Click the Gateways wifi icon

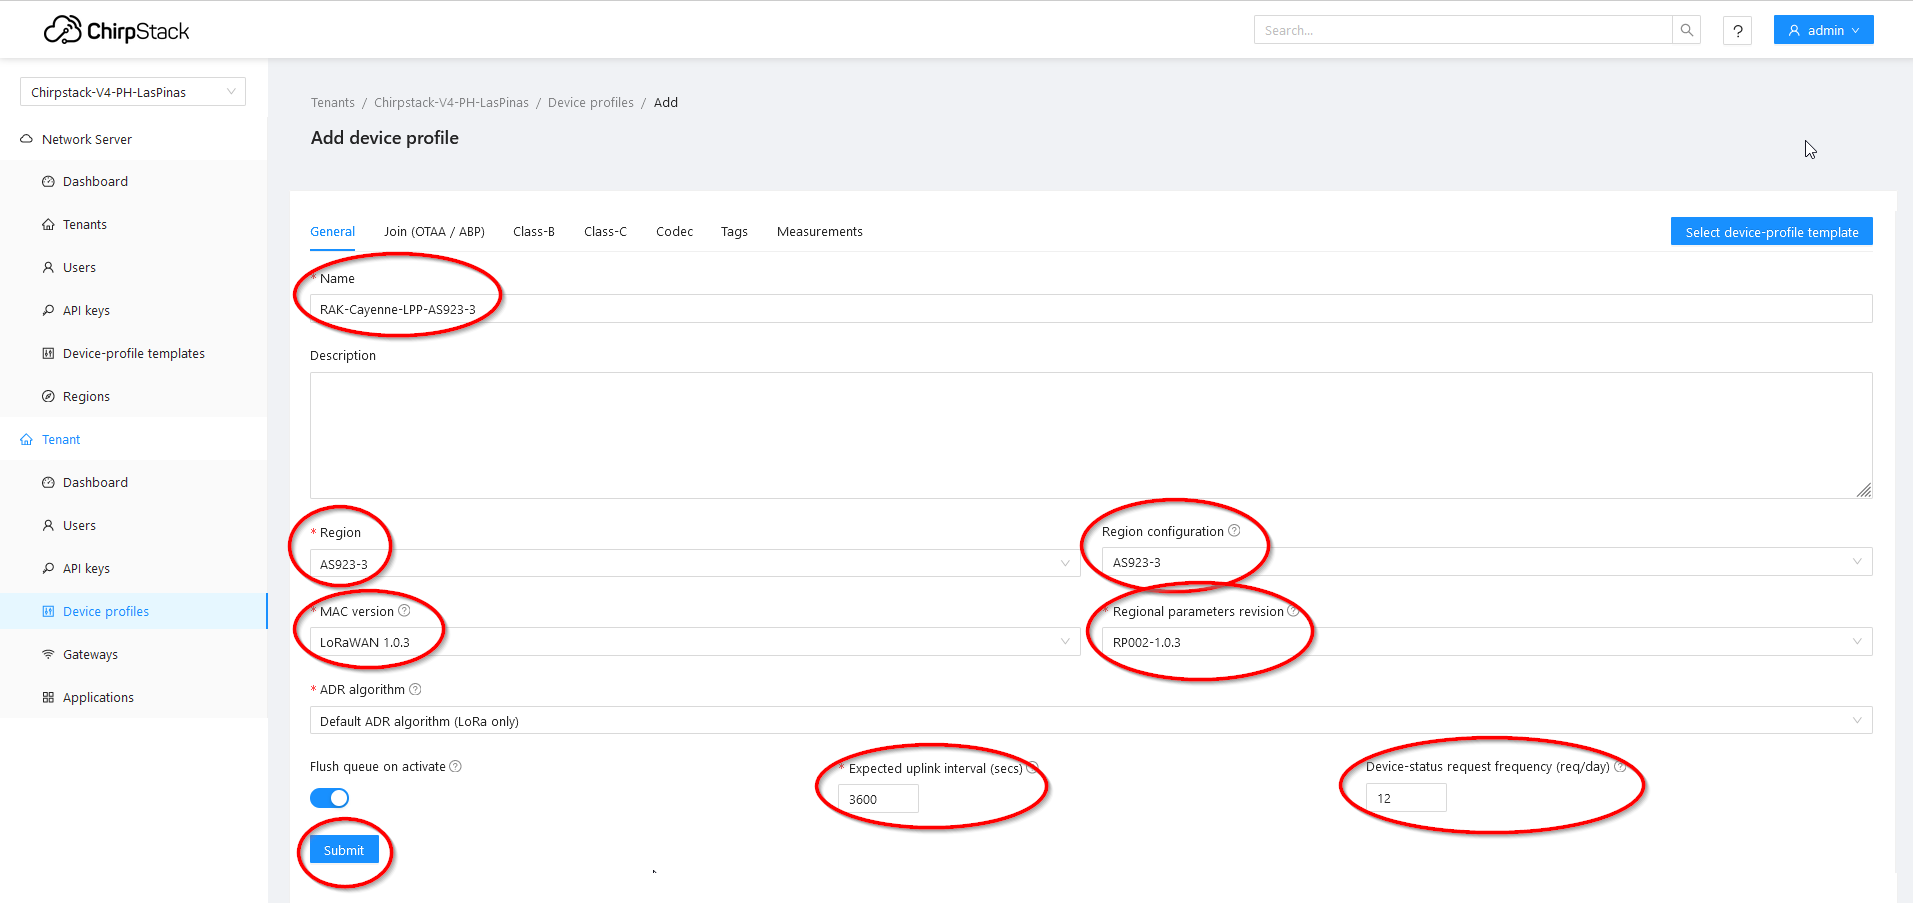(48, 654)
